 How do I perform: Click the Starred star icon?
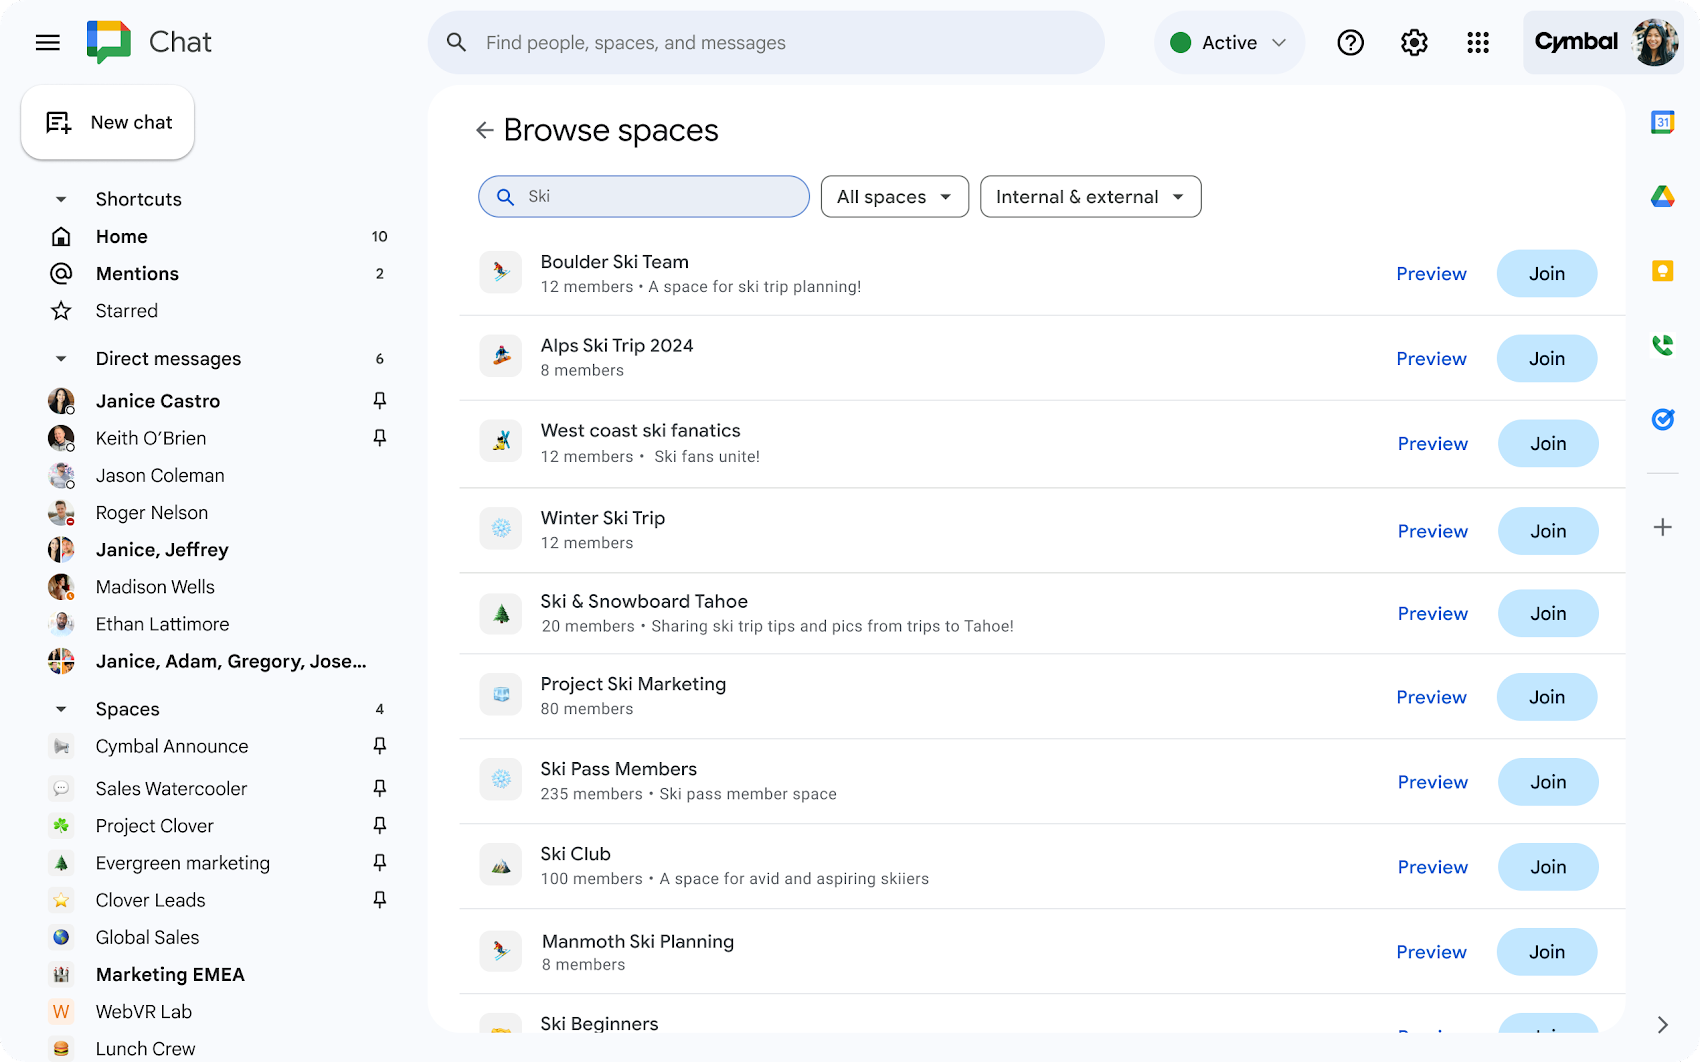coord(61,311)
